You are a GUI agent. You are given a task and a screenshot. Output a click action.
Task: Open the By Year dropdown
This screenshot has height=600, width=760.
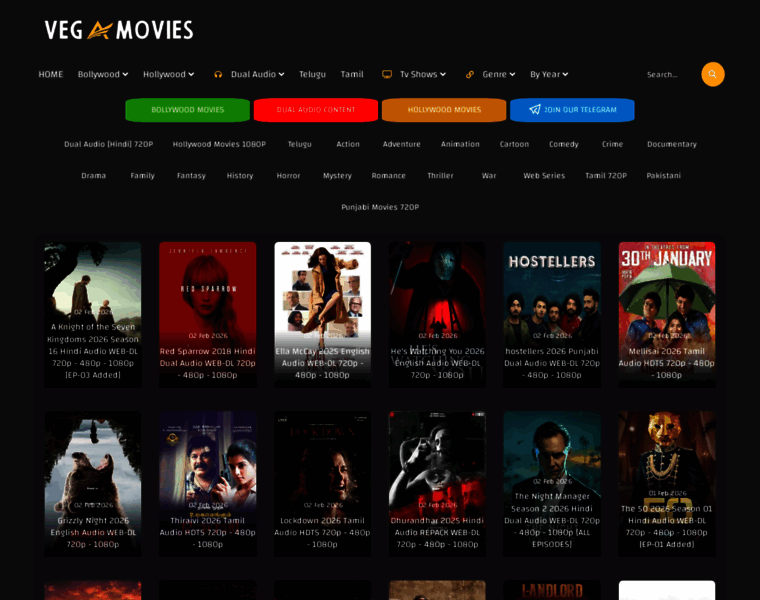tap(549, 74)
